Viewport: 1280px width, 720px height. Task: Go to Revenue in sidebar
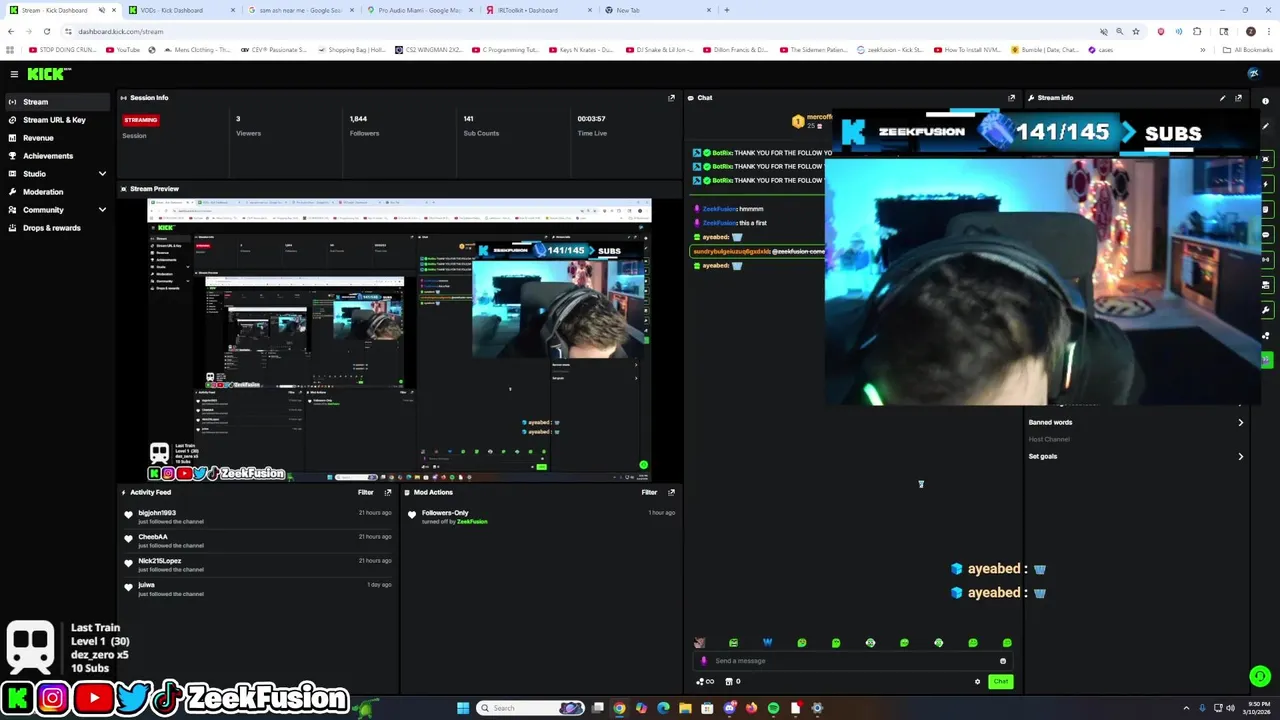(x=56, y=138)
